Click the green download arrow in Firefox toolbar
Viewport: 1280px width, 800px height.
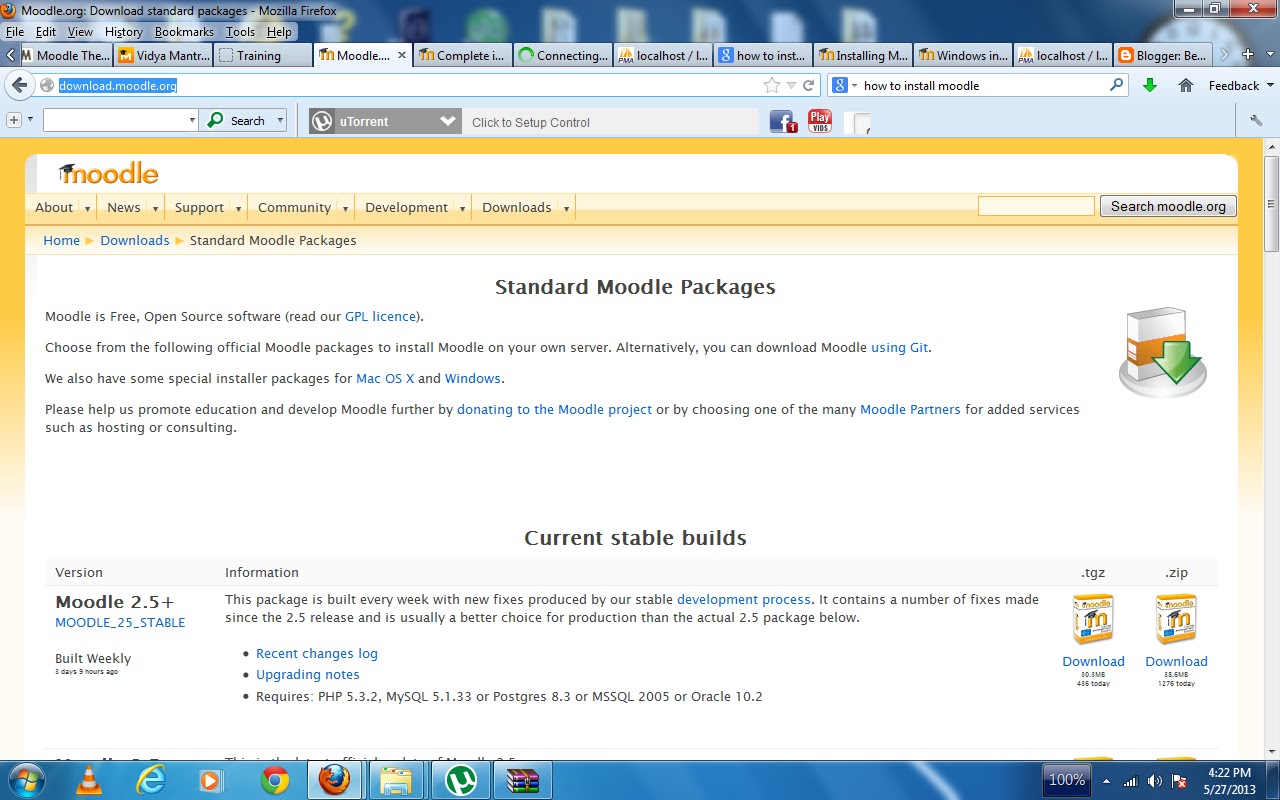pyautogui.click(x=1150, y=85)
